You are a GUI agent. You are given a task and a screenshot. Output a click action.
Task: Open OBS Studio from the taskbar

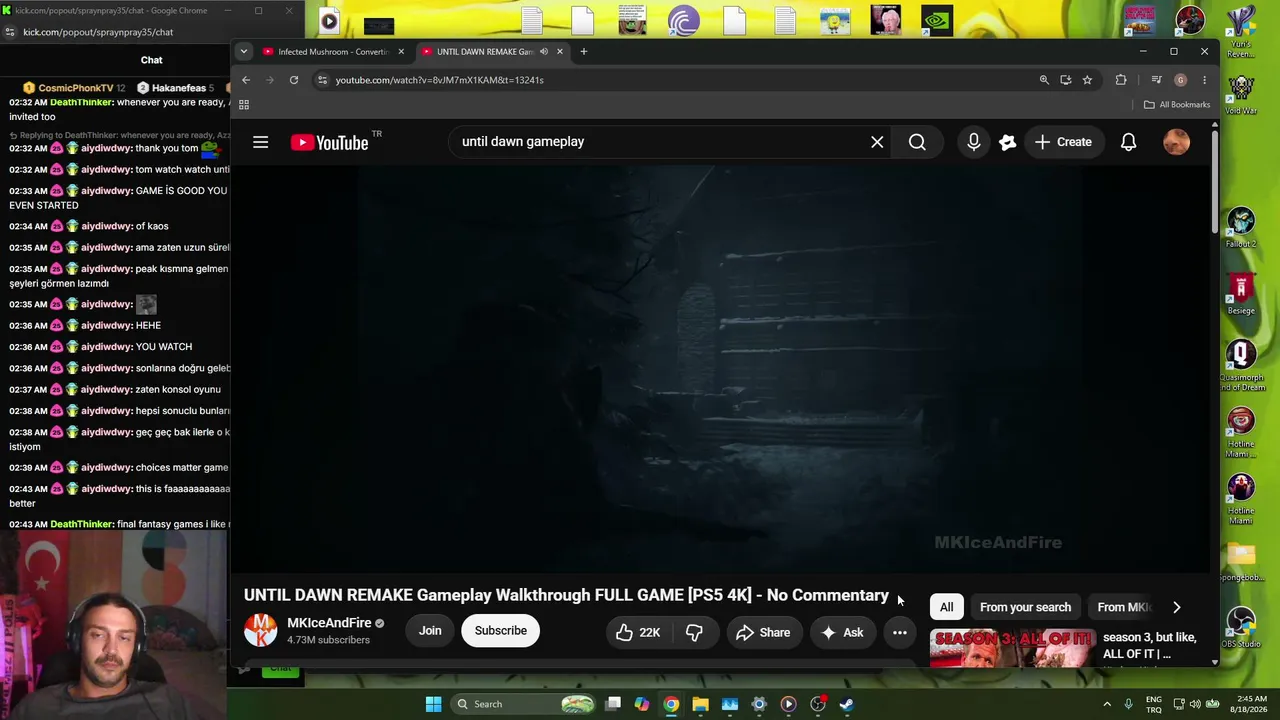click(x=817, y=704)
